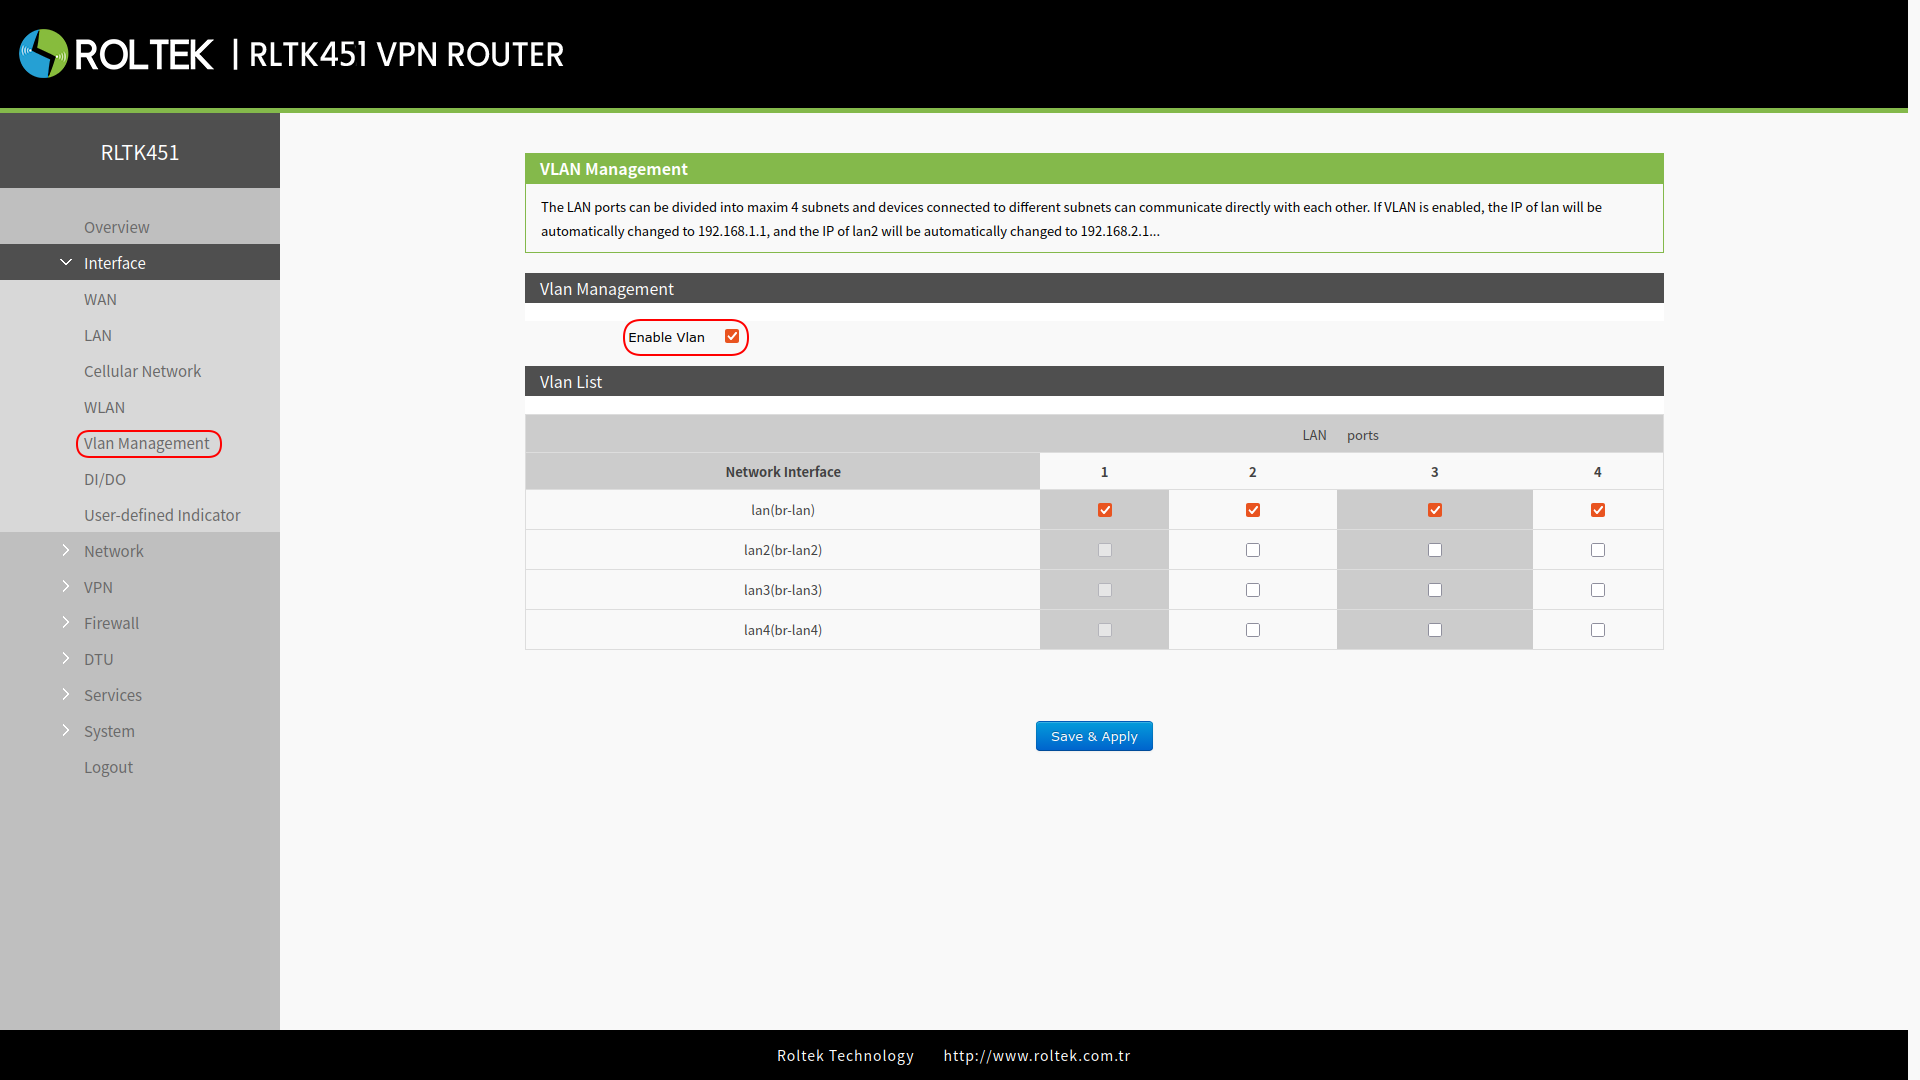The width and height of the screenshot is (1920, 1080).
Task: Disable the Enable Vlan checkbox
Action: 733,337
